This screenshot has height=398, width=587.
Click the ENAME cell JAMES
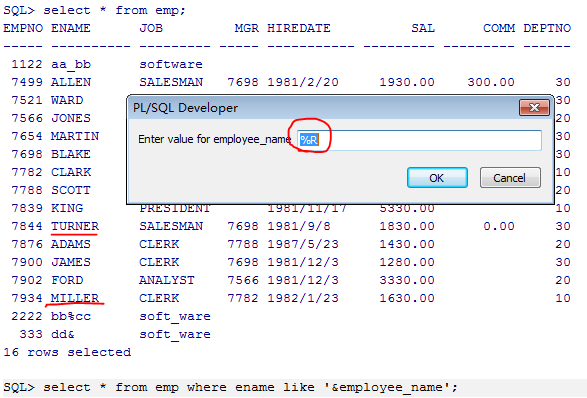tap(71, 262)
